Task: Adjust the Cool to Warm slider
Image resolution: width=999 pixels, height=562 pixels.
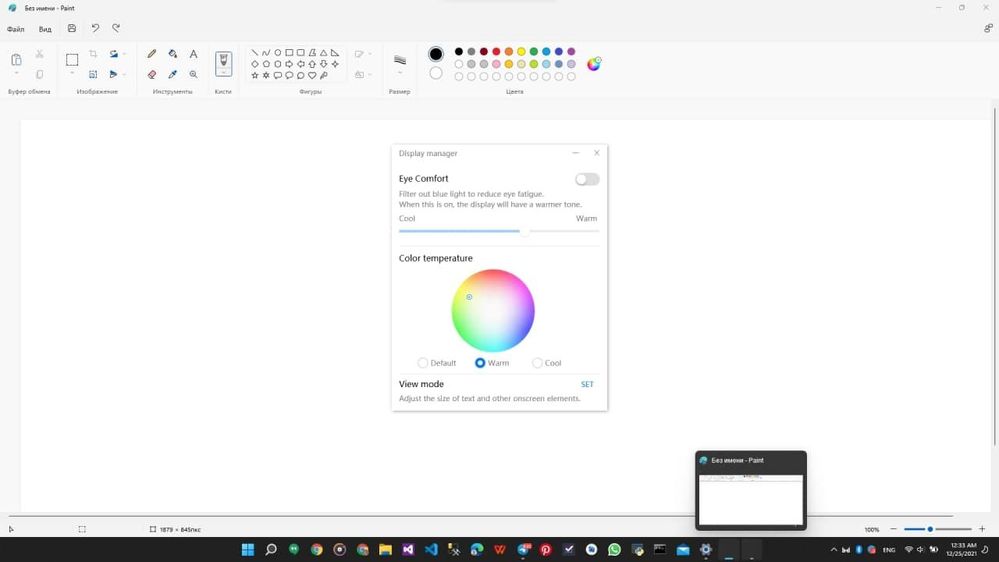Action: (499, 231)
